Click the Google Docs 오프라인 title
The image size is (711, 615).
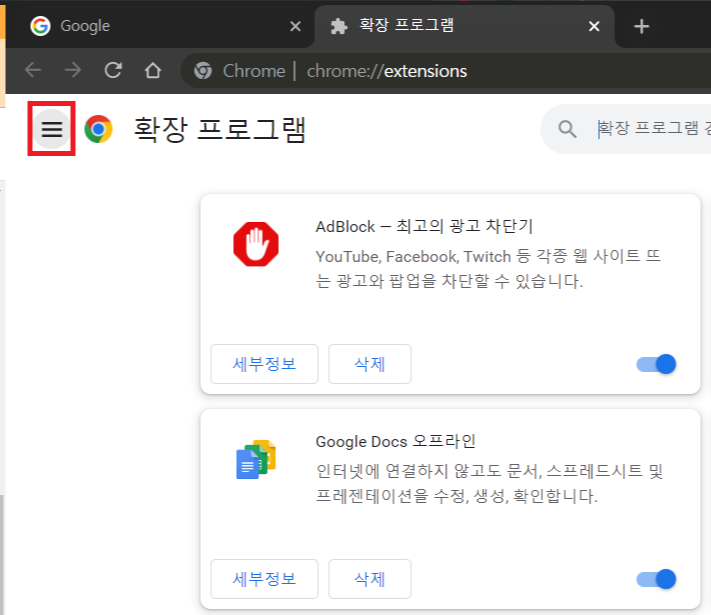point(395,441)
